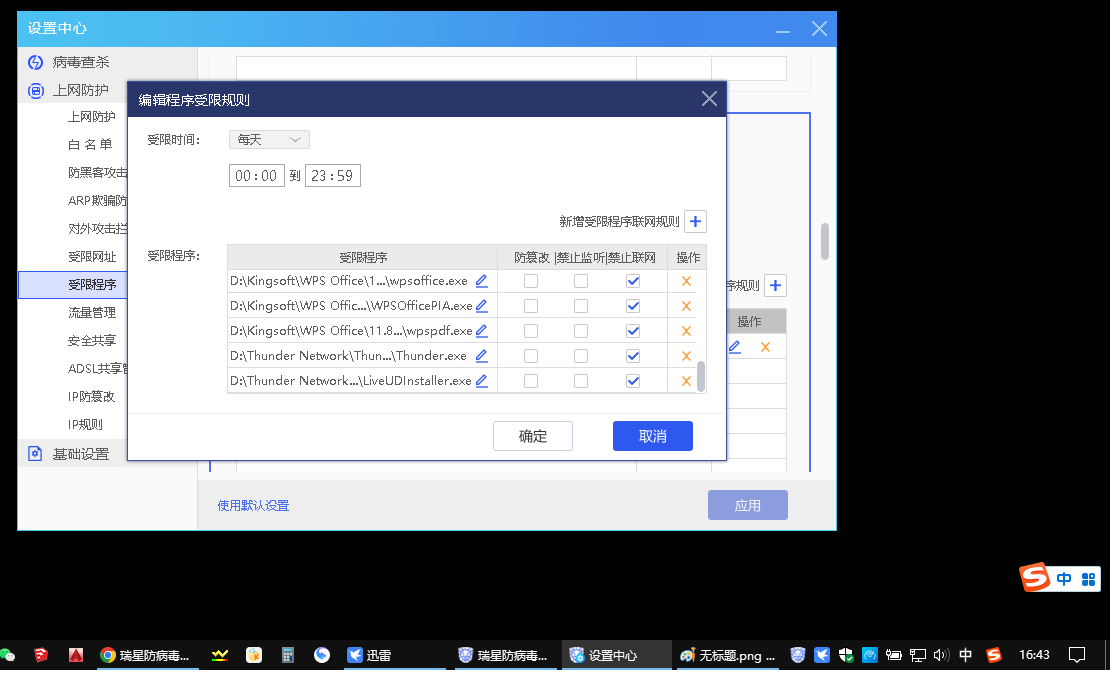
Task: Delete the wpspdf.exe rule row
Action: click(686, 331)
